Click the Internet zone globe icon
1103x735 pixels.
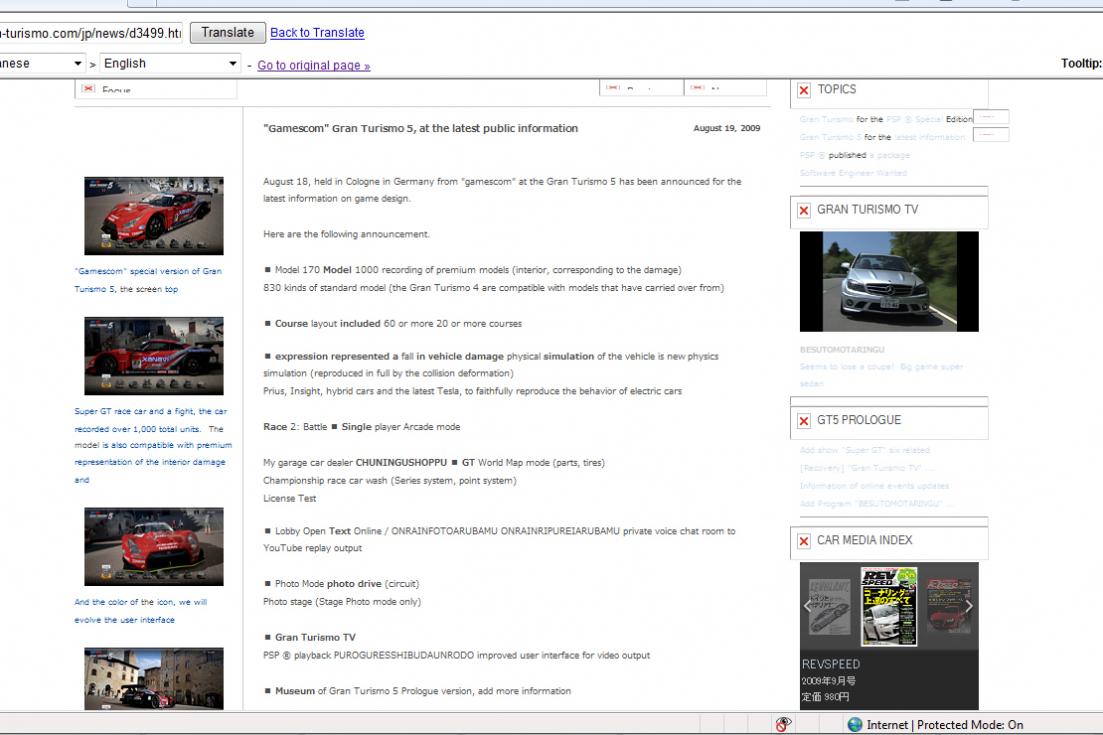point(855,725)
